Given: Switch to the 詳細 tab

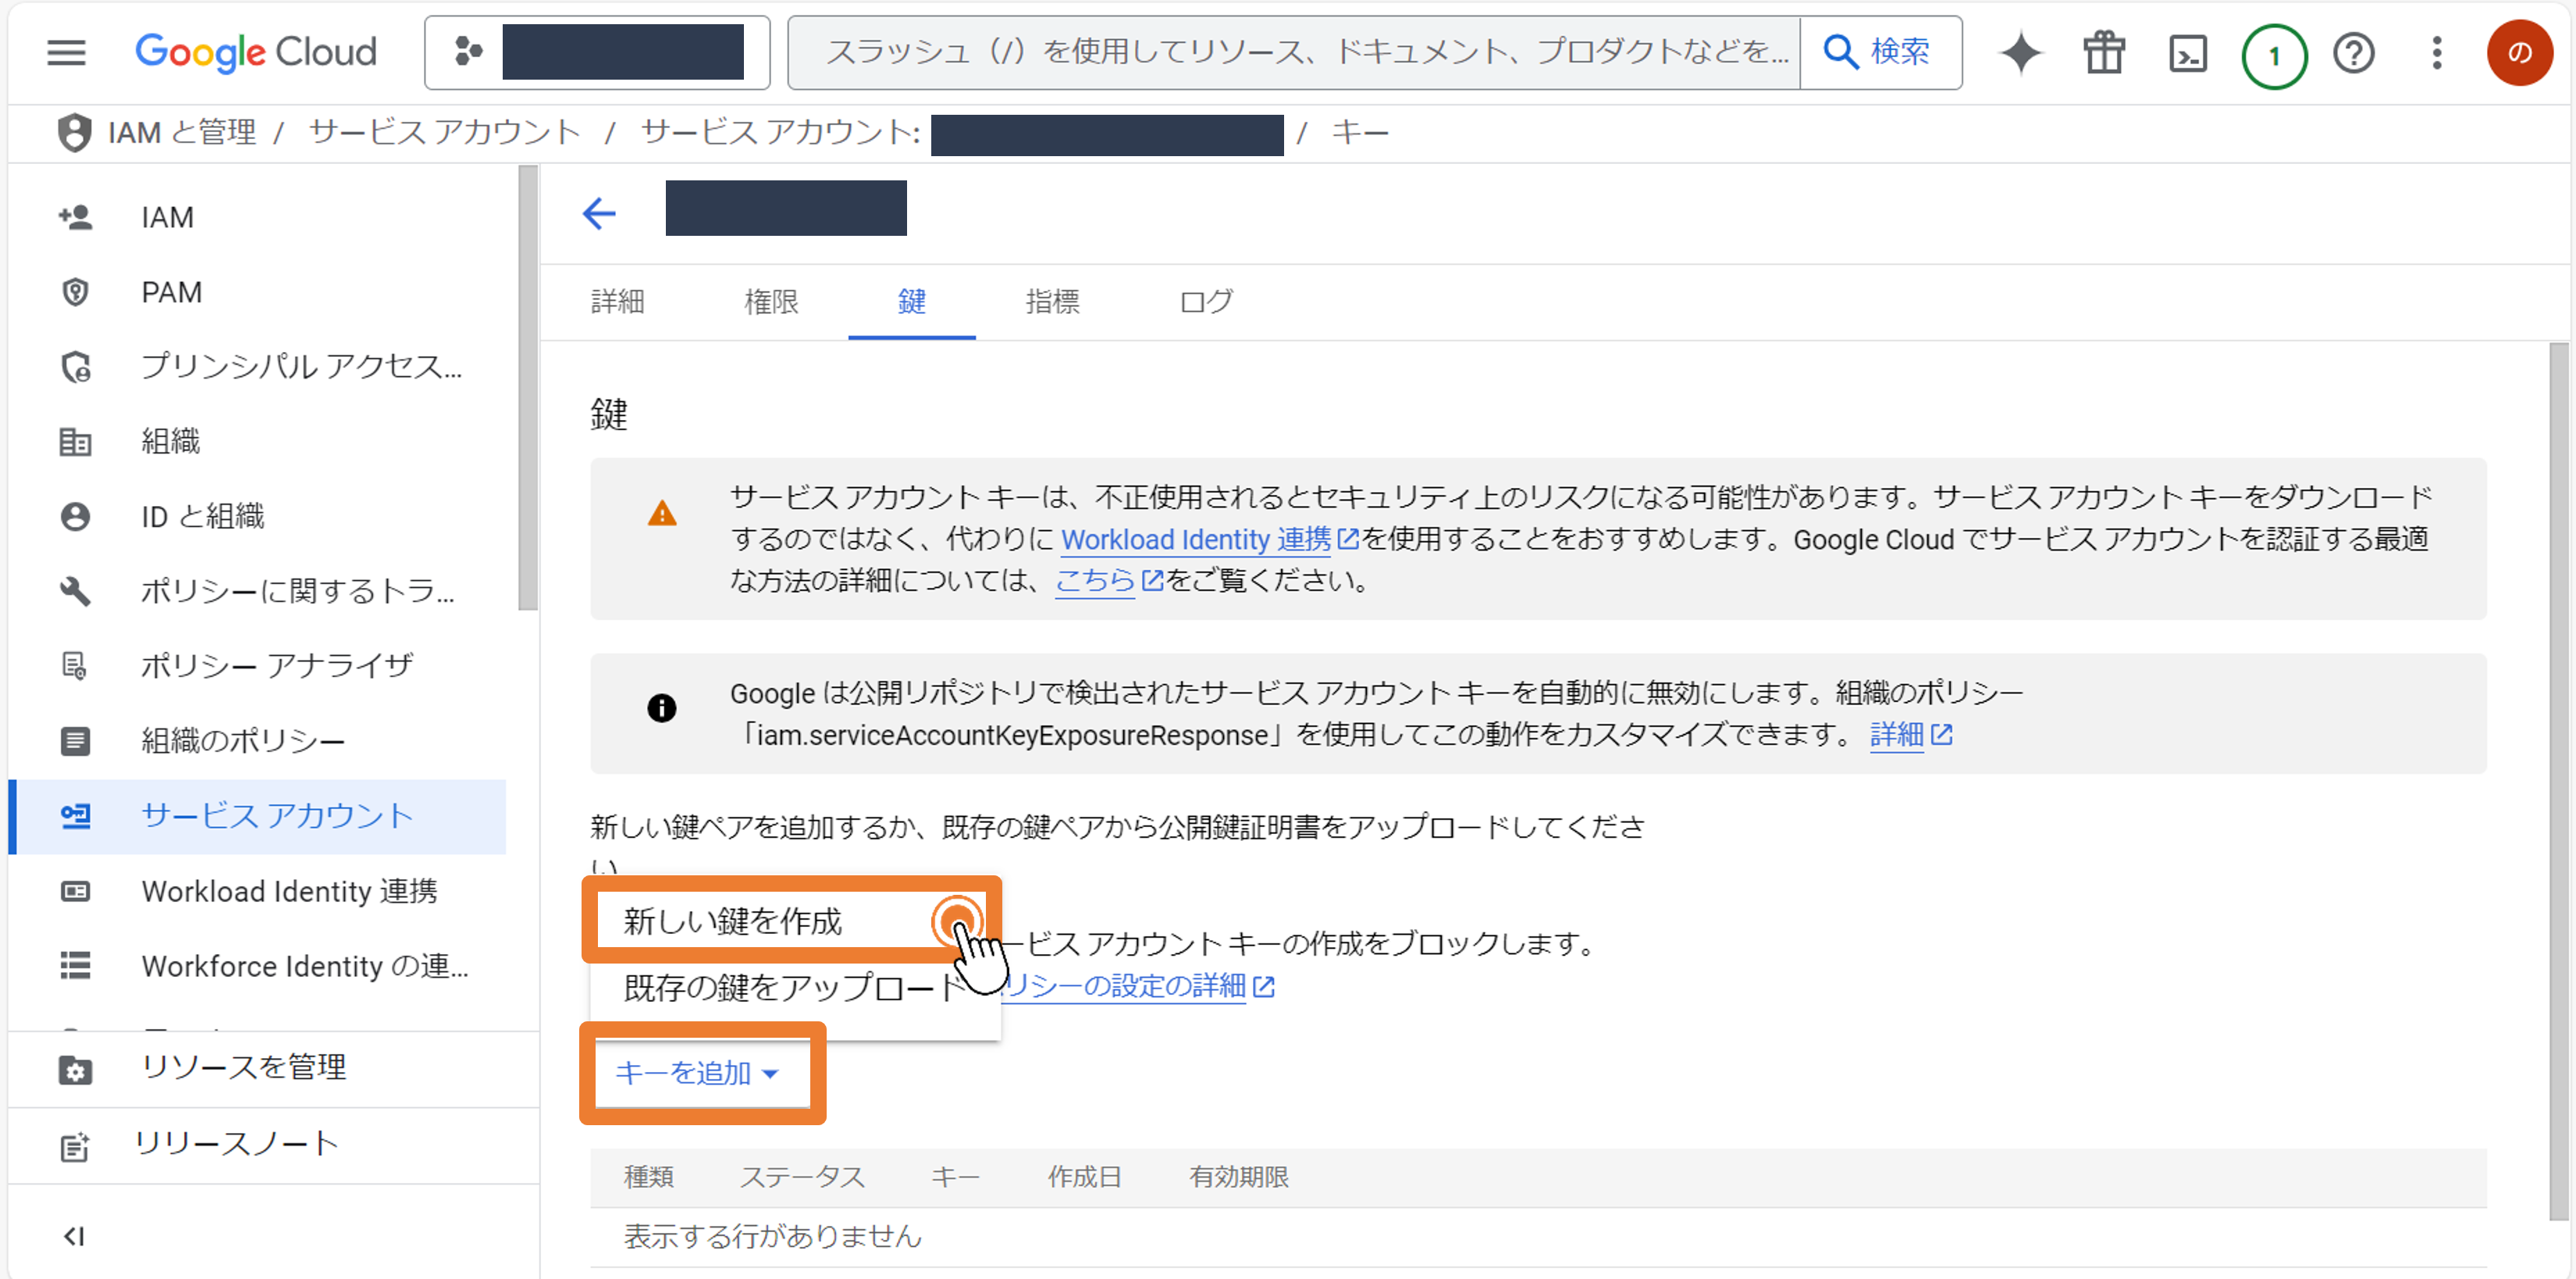Looking at the screenshot, I should (617, 301).
